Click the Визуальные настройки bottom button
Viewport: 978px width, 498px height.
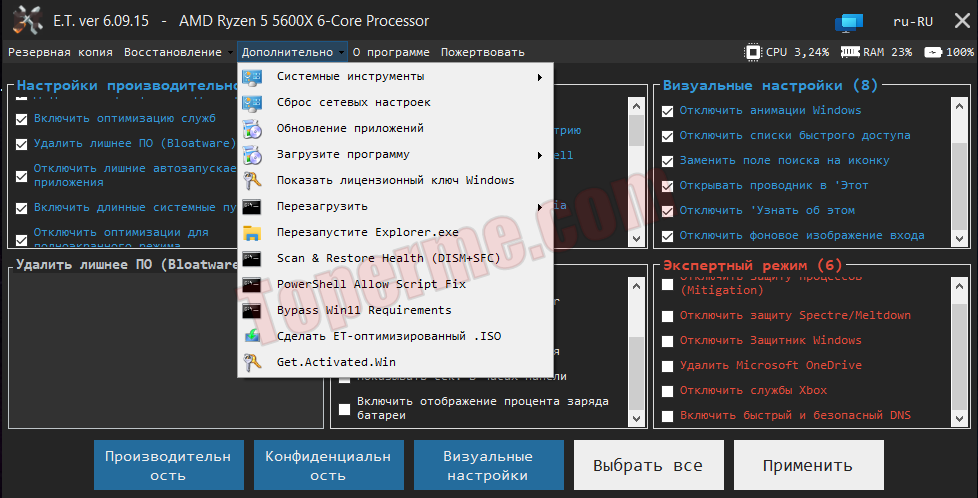(488, 465)
